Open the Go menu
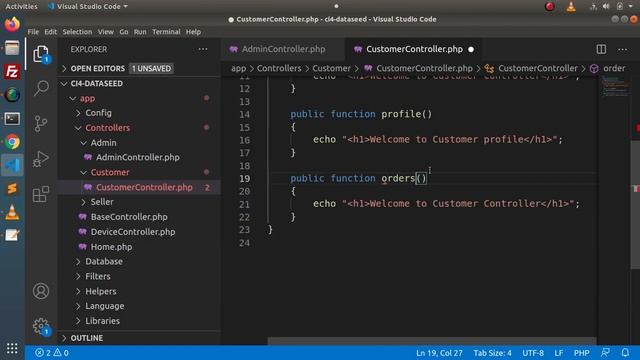The width and height of the screenshot is (640, 360). 124,32
